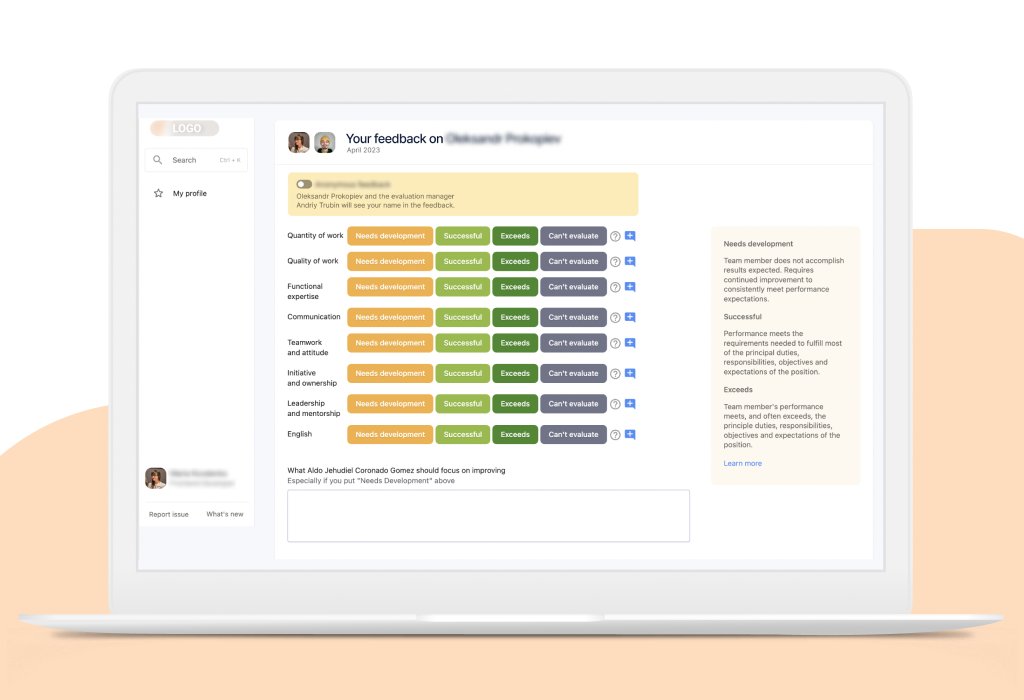Rate Quality of work as Exceeds
This screenshot has height=700, width=1024.
click(x=515, y=261)
